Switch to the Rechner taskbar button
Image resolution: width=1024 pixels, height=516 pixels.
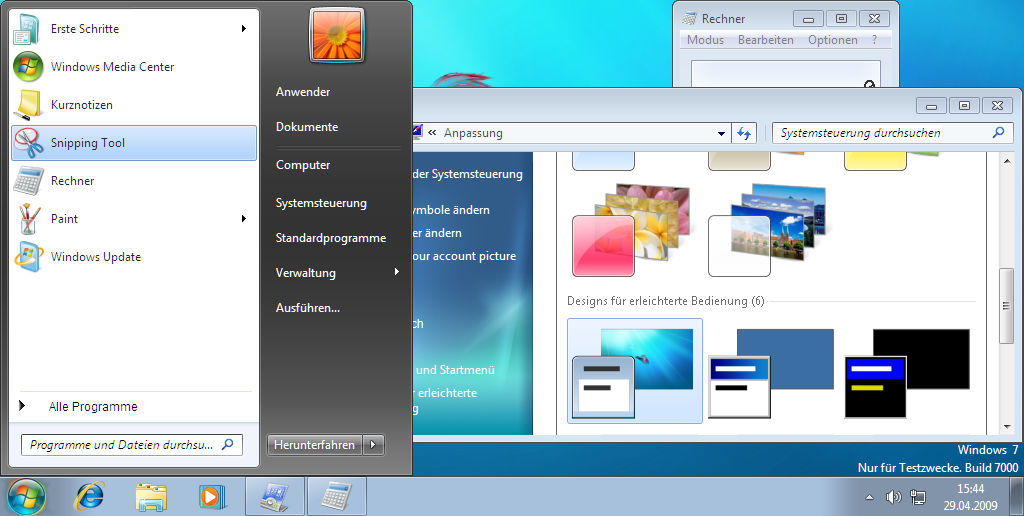point(337,496)
